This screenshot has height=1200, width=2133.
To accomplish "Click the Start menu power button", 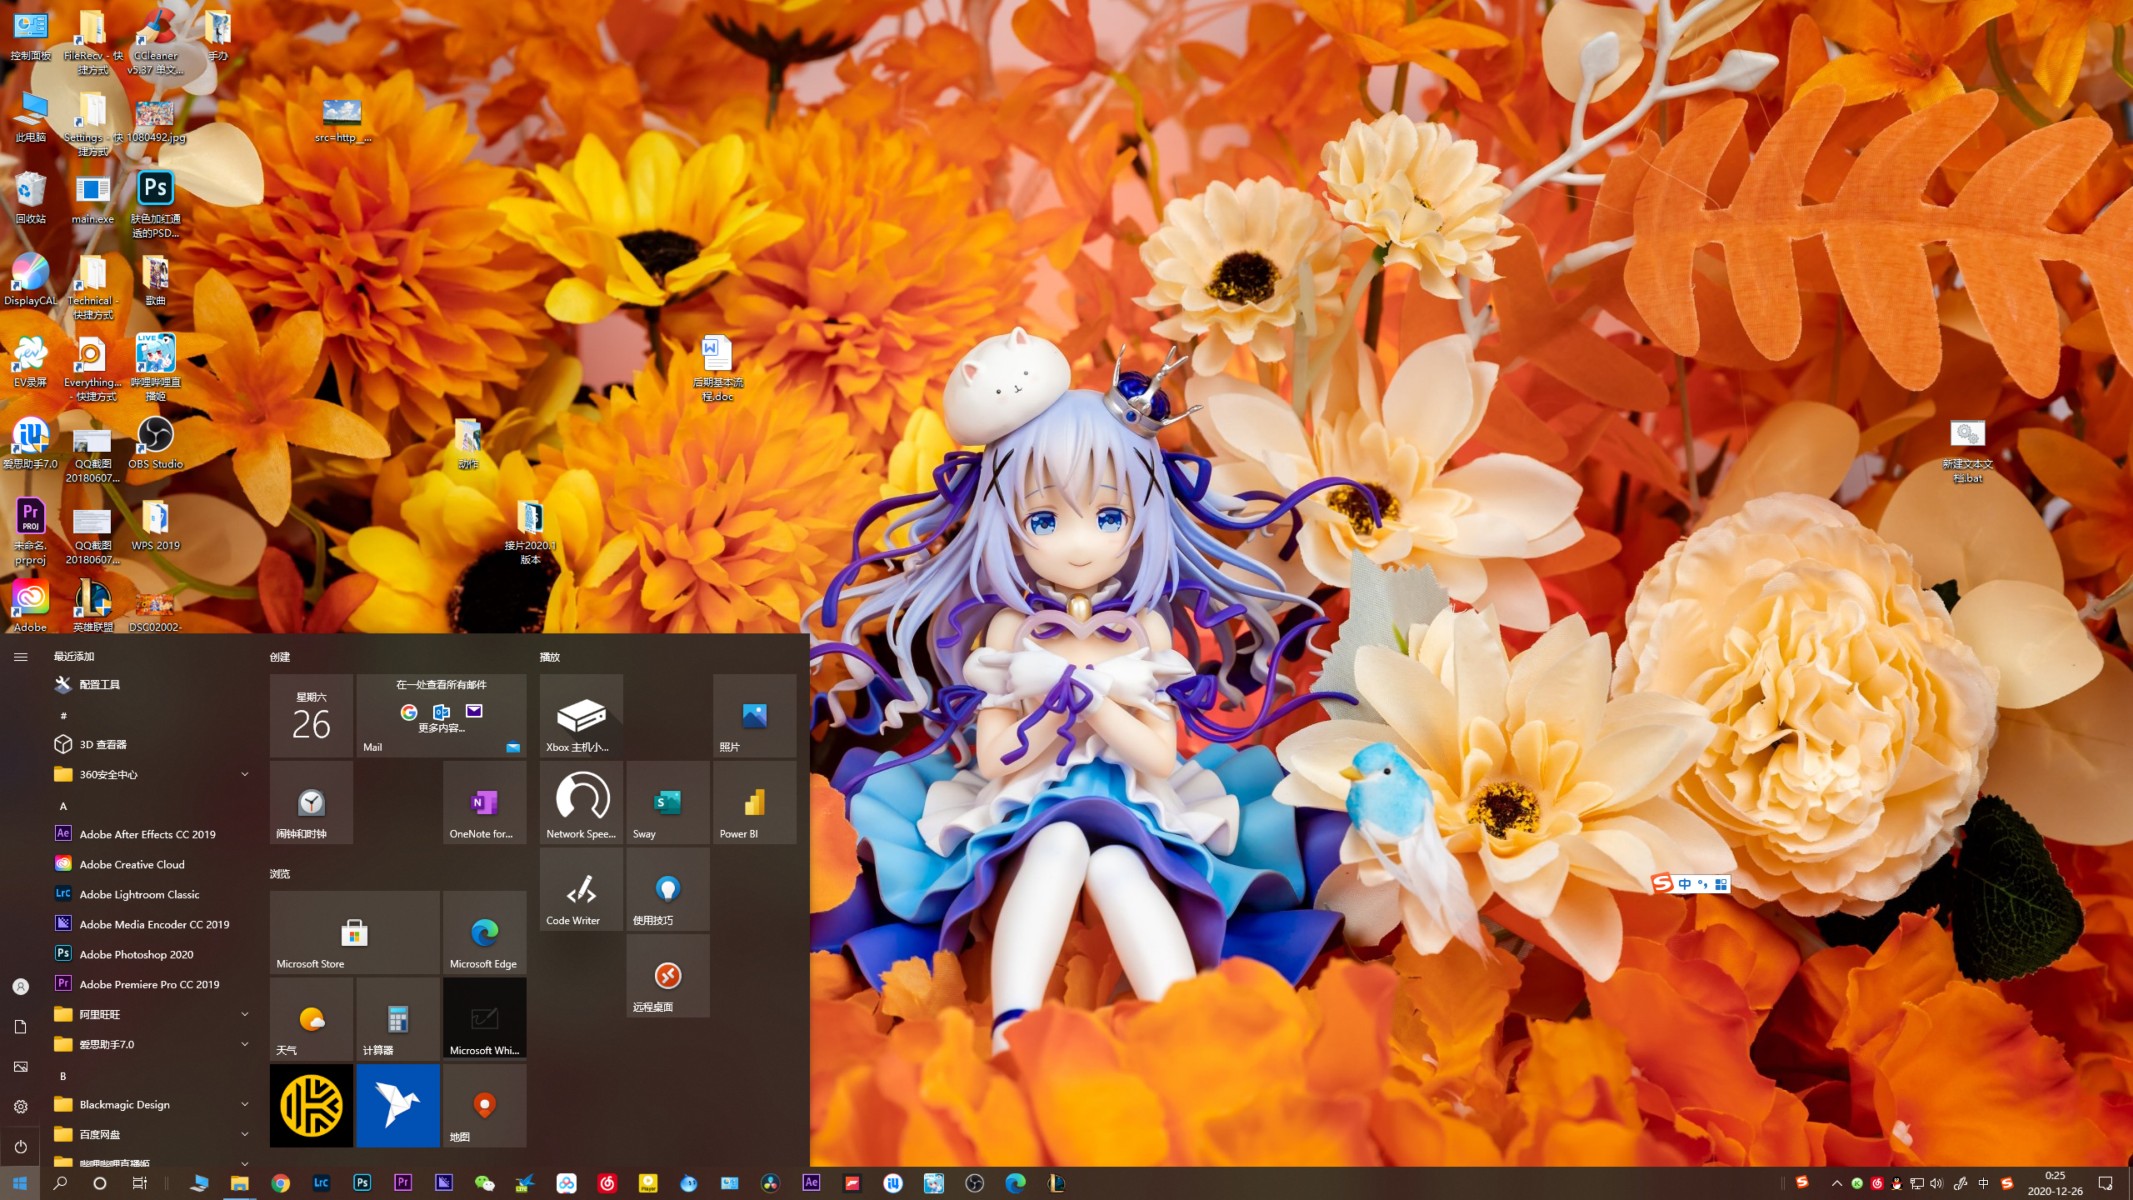I will click(x=20, y=1147).
